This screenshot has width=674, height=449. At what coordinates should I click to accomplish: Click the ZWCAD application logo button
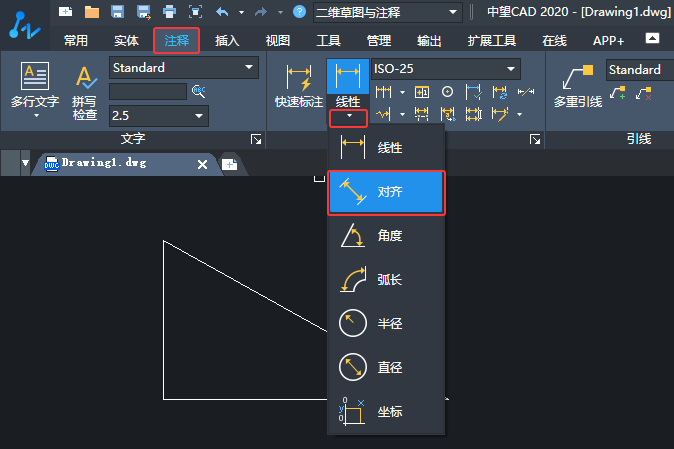point(25,25)
